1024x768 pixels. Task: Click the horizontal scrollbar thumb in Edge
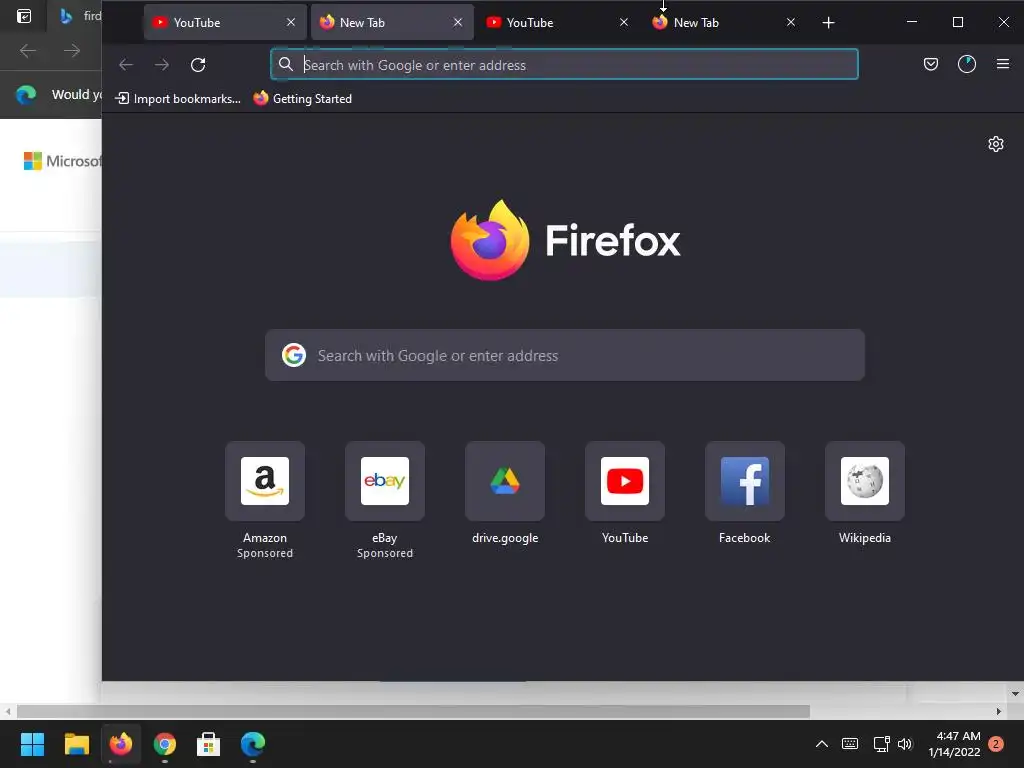coord(413,711)
